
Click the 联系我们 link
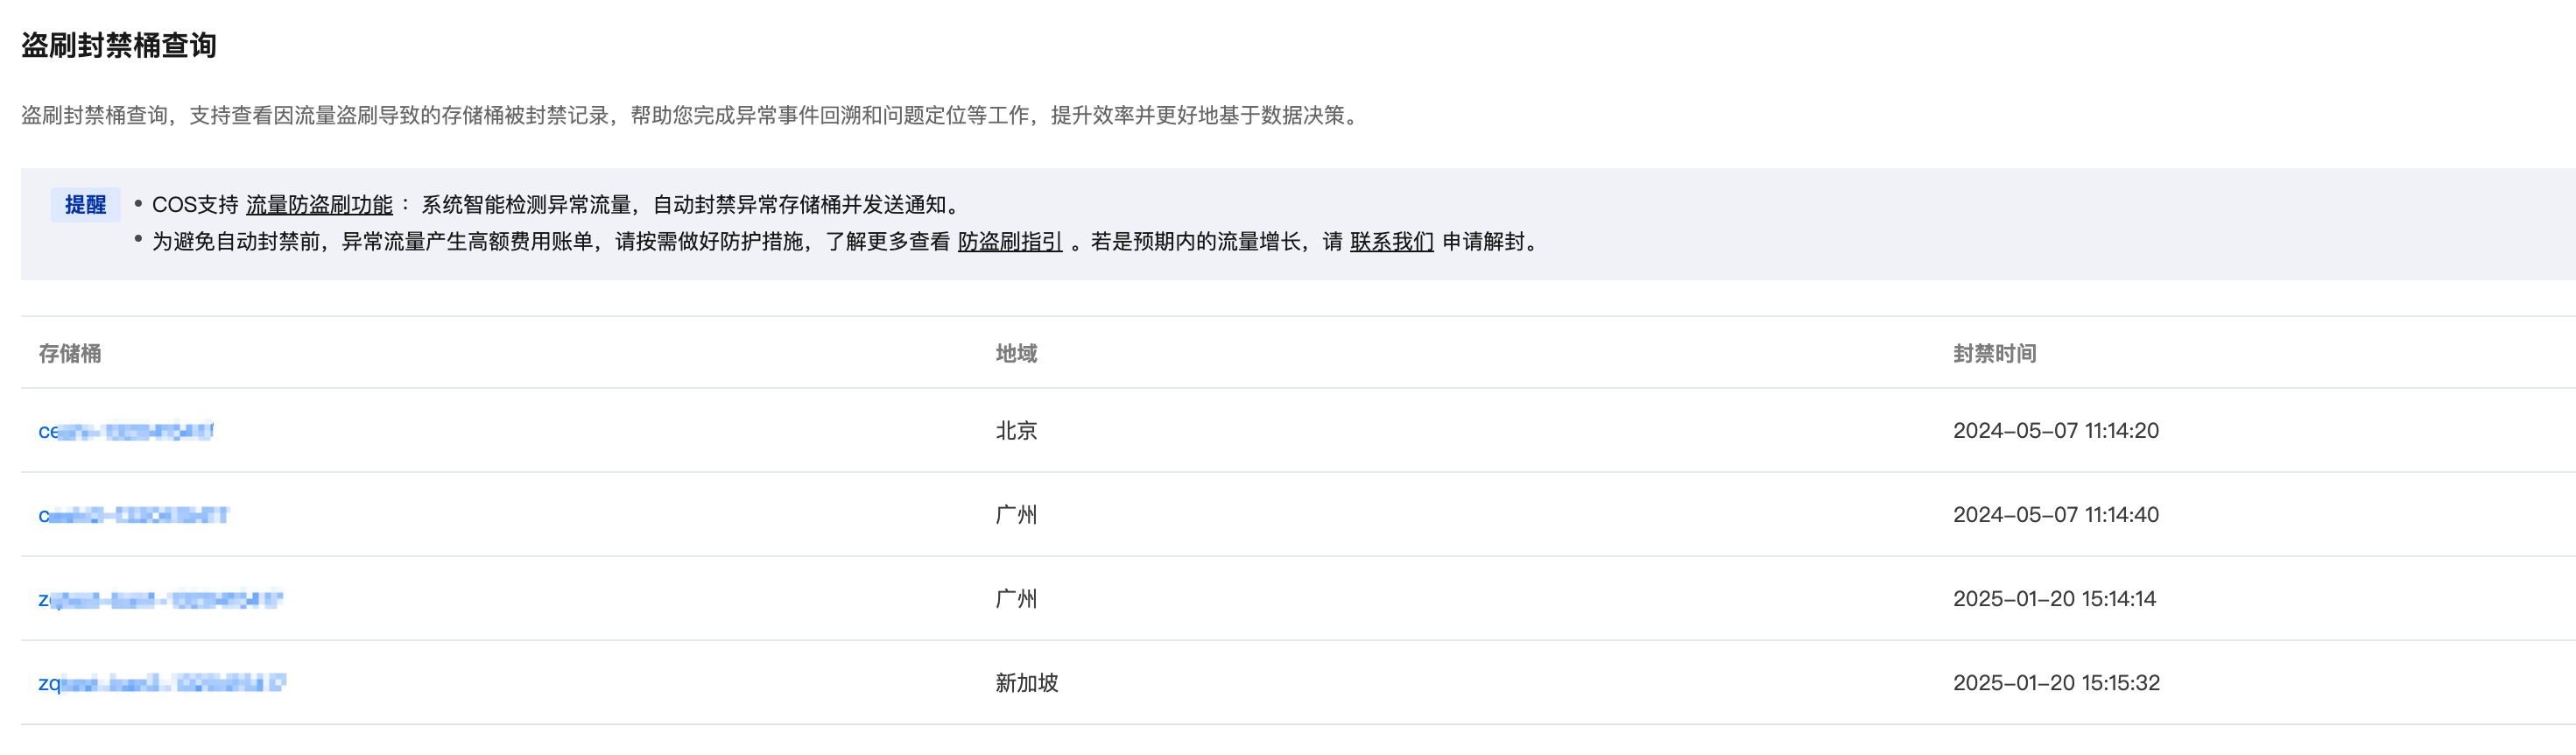pyautogui.click(x=1391, y=242)
